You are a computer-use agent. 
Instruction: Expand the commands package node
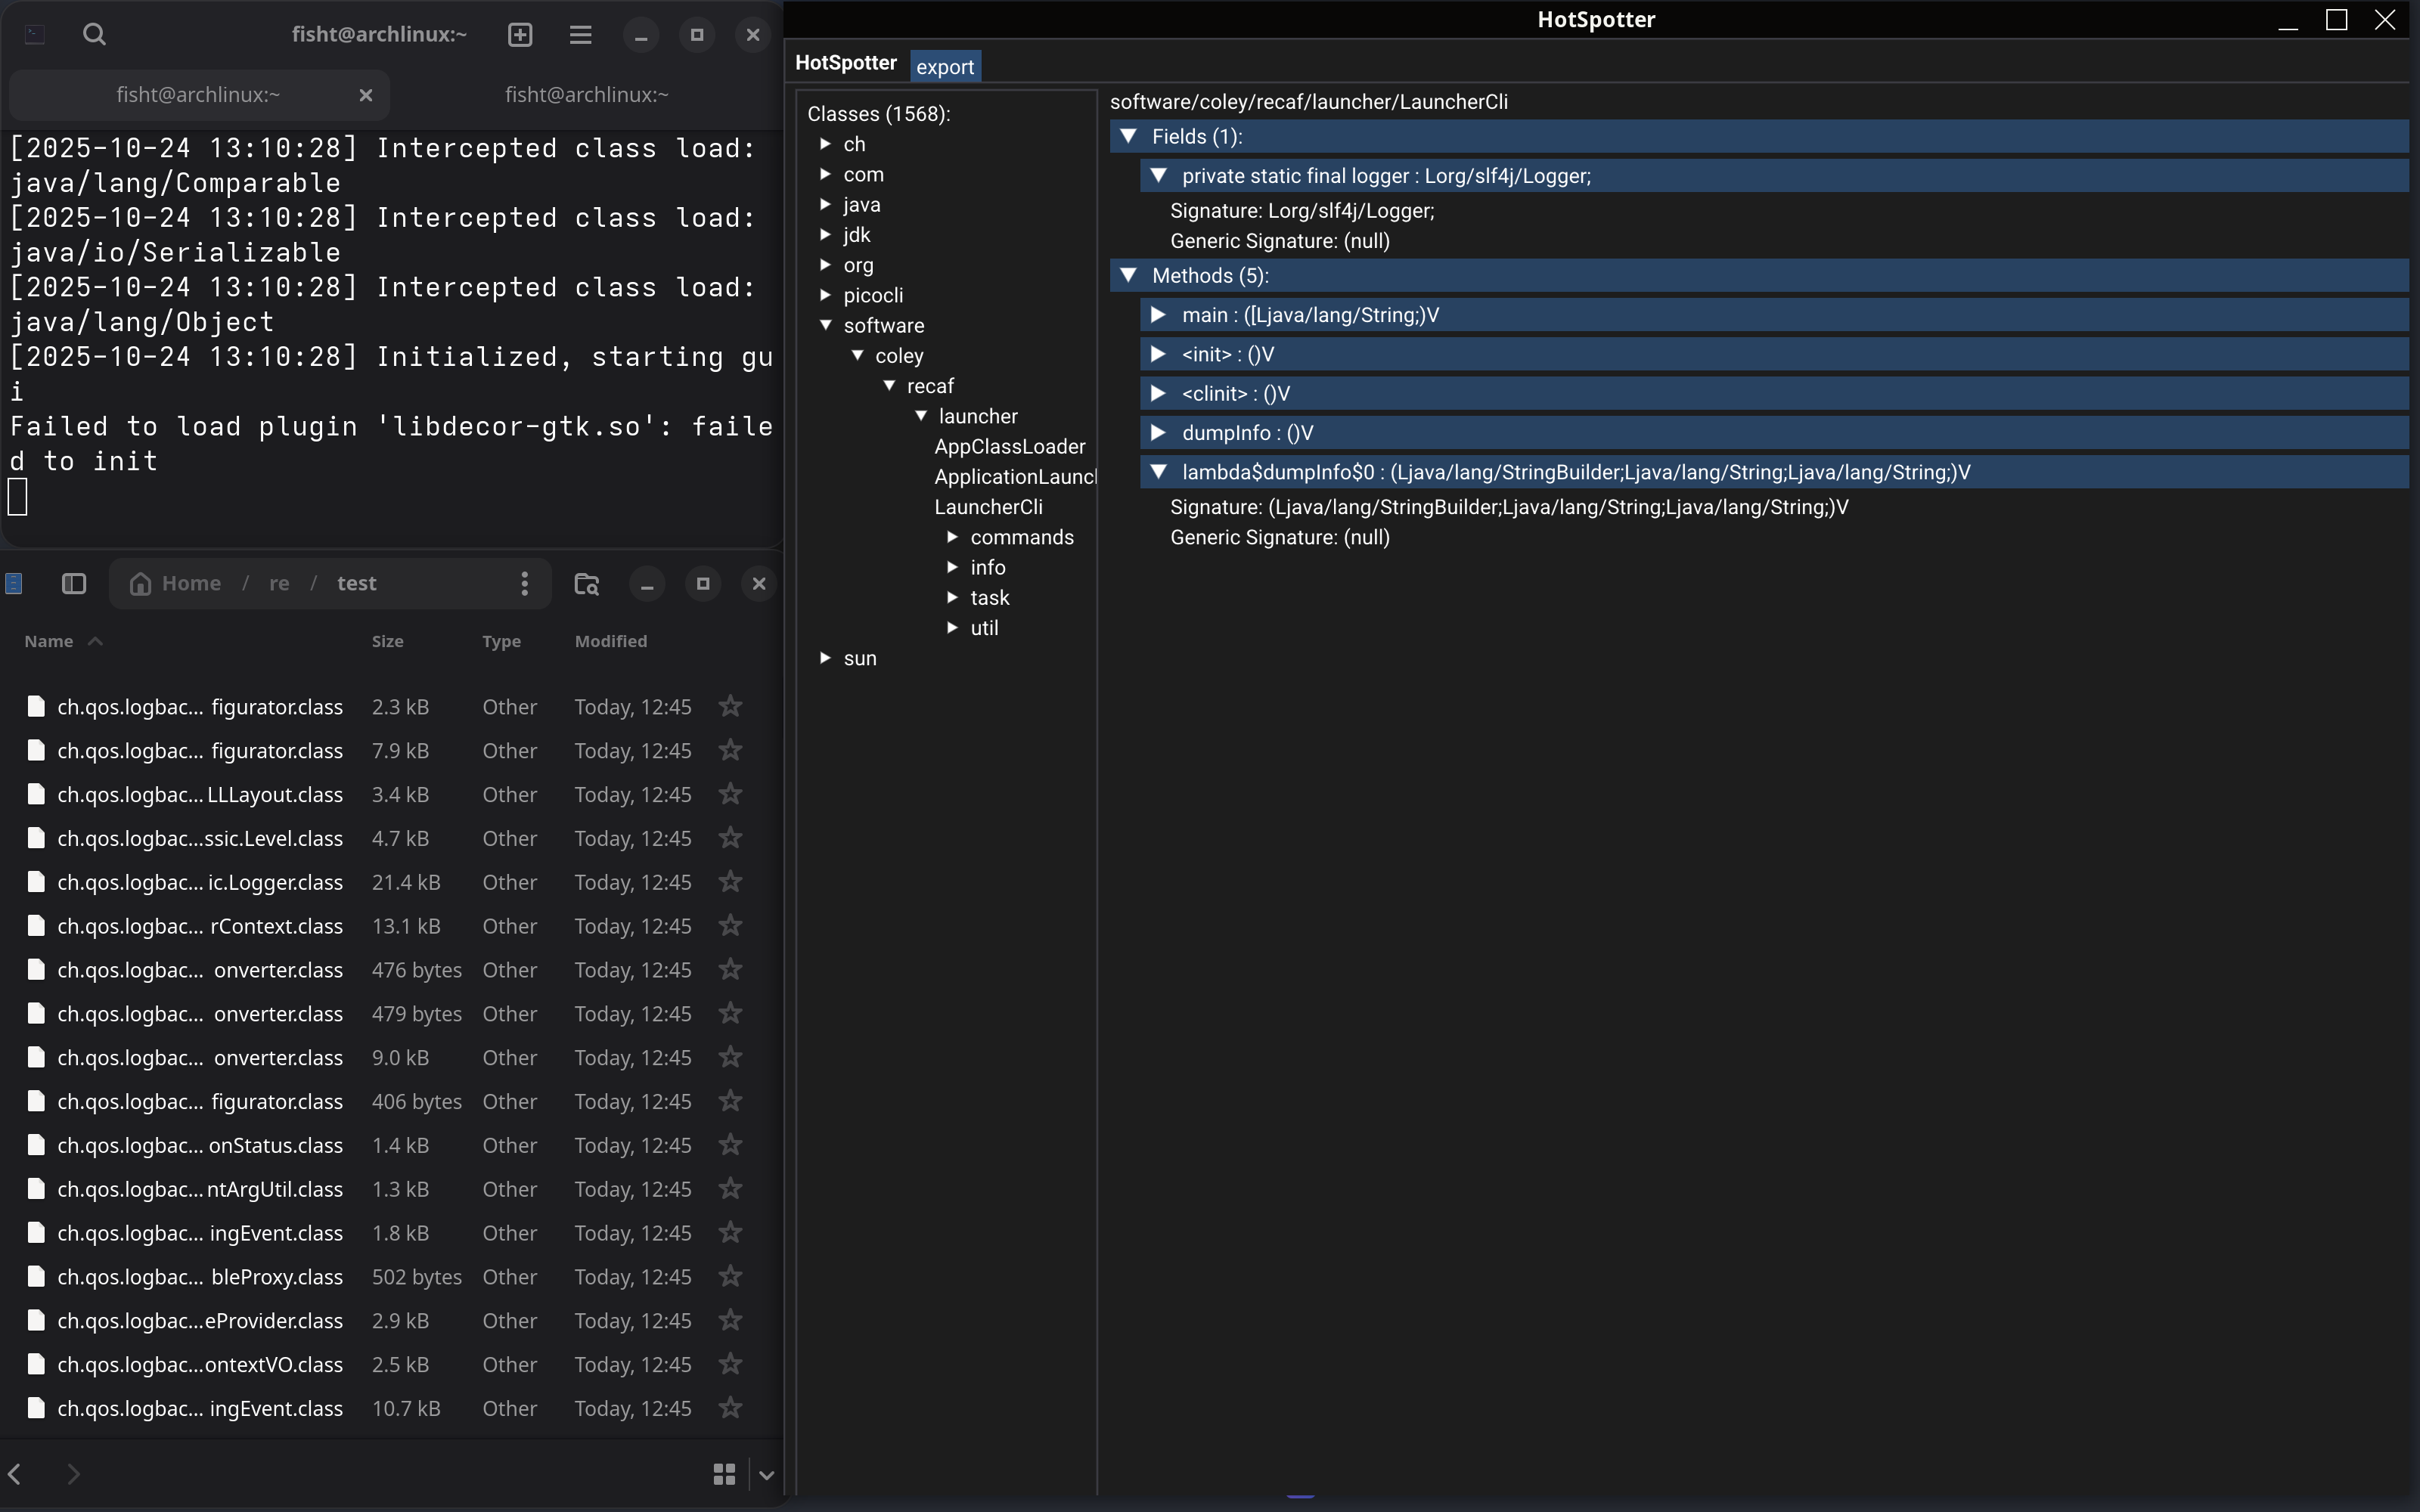pyautogui.click(x=953, y=537)
